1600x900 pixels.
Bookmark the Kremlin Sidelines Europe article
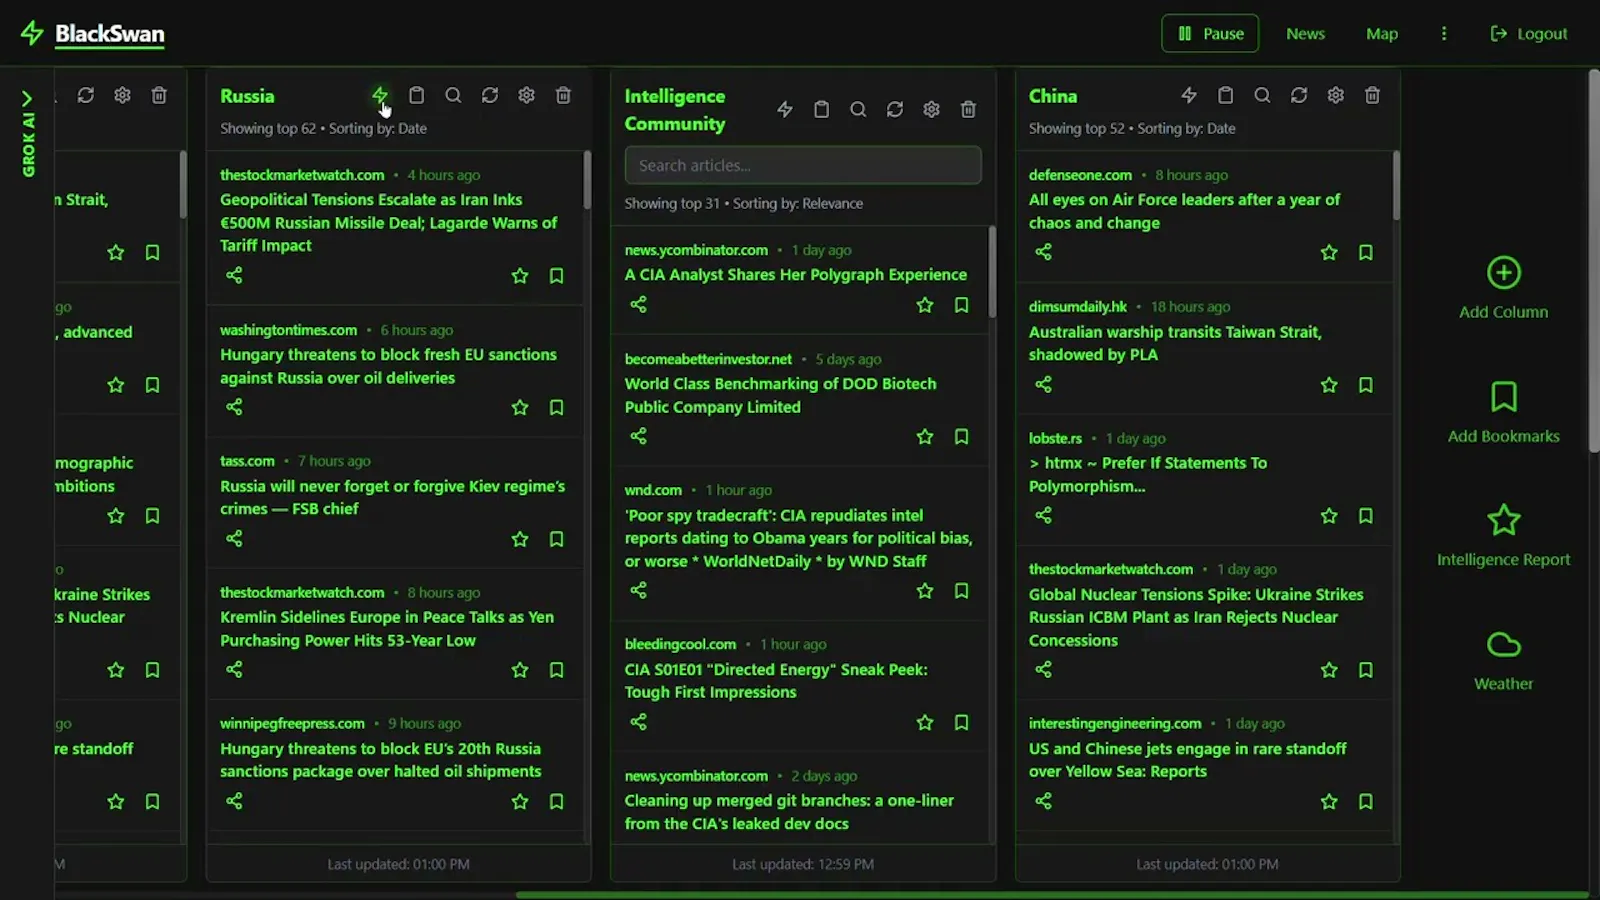[x=557, y=670]
